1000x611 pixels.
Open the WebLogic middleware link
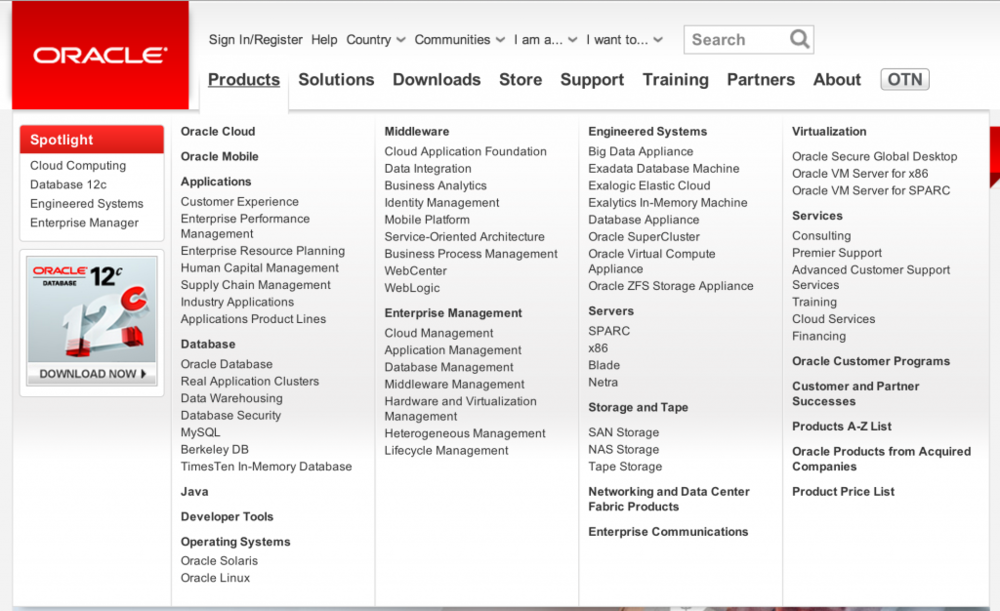(412, 288)
